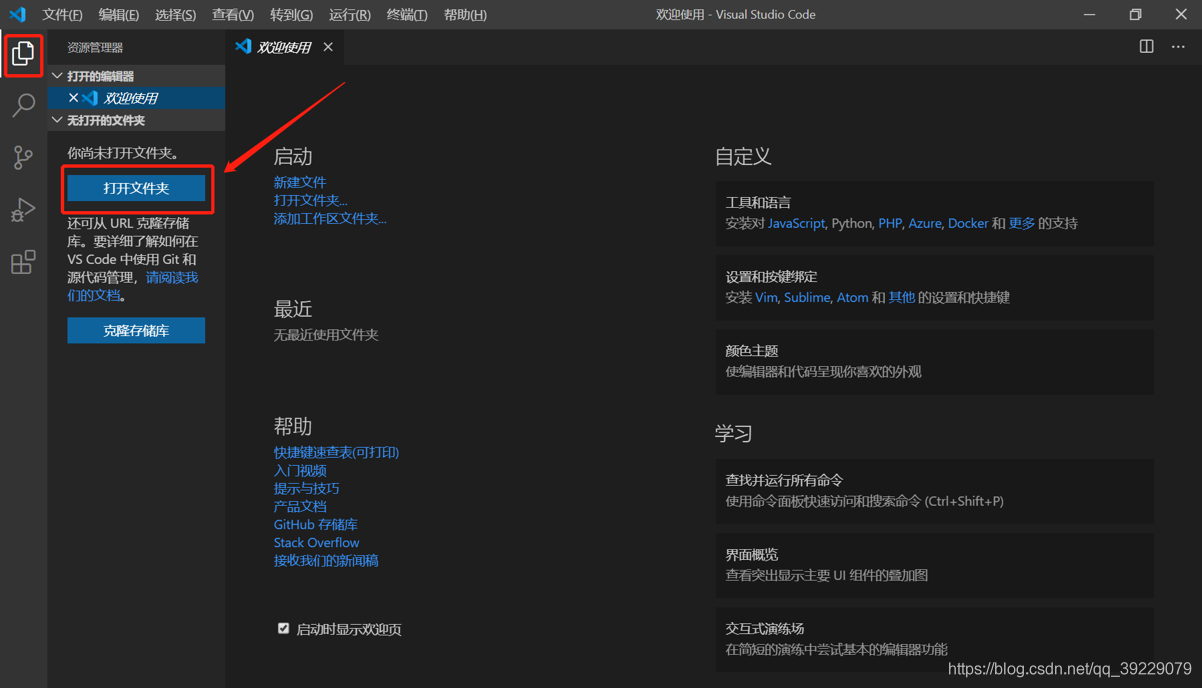This screenshot has width=1202, height=688.
Task: Open the 入门视频 link
Action: click(300, 470)
